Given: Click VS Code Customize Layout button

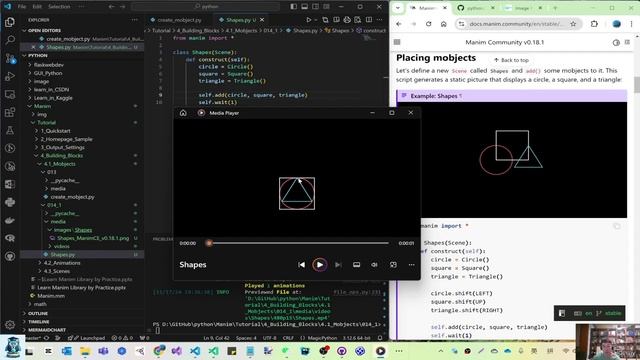Looking at the screenshot, I should (x=327, y=7).
